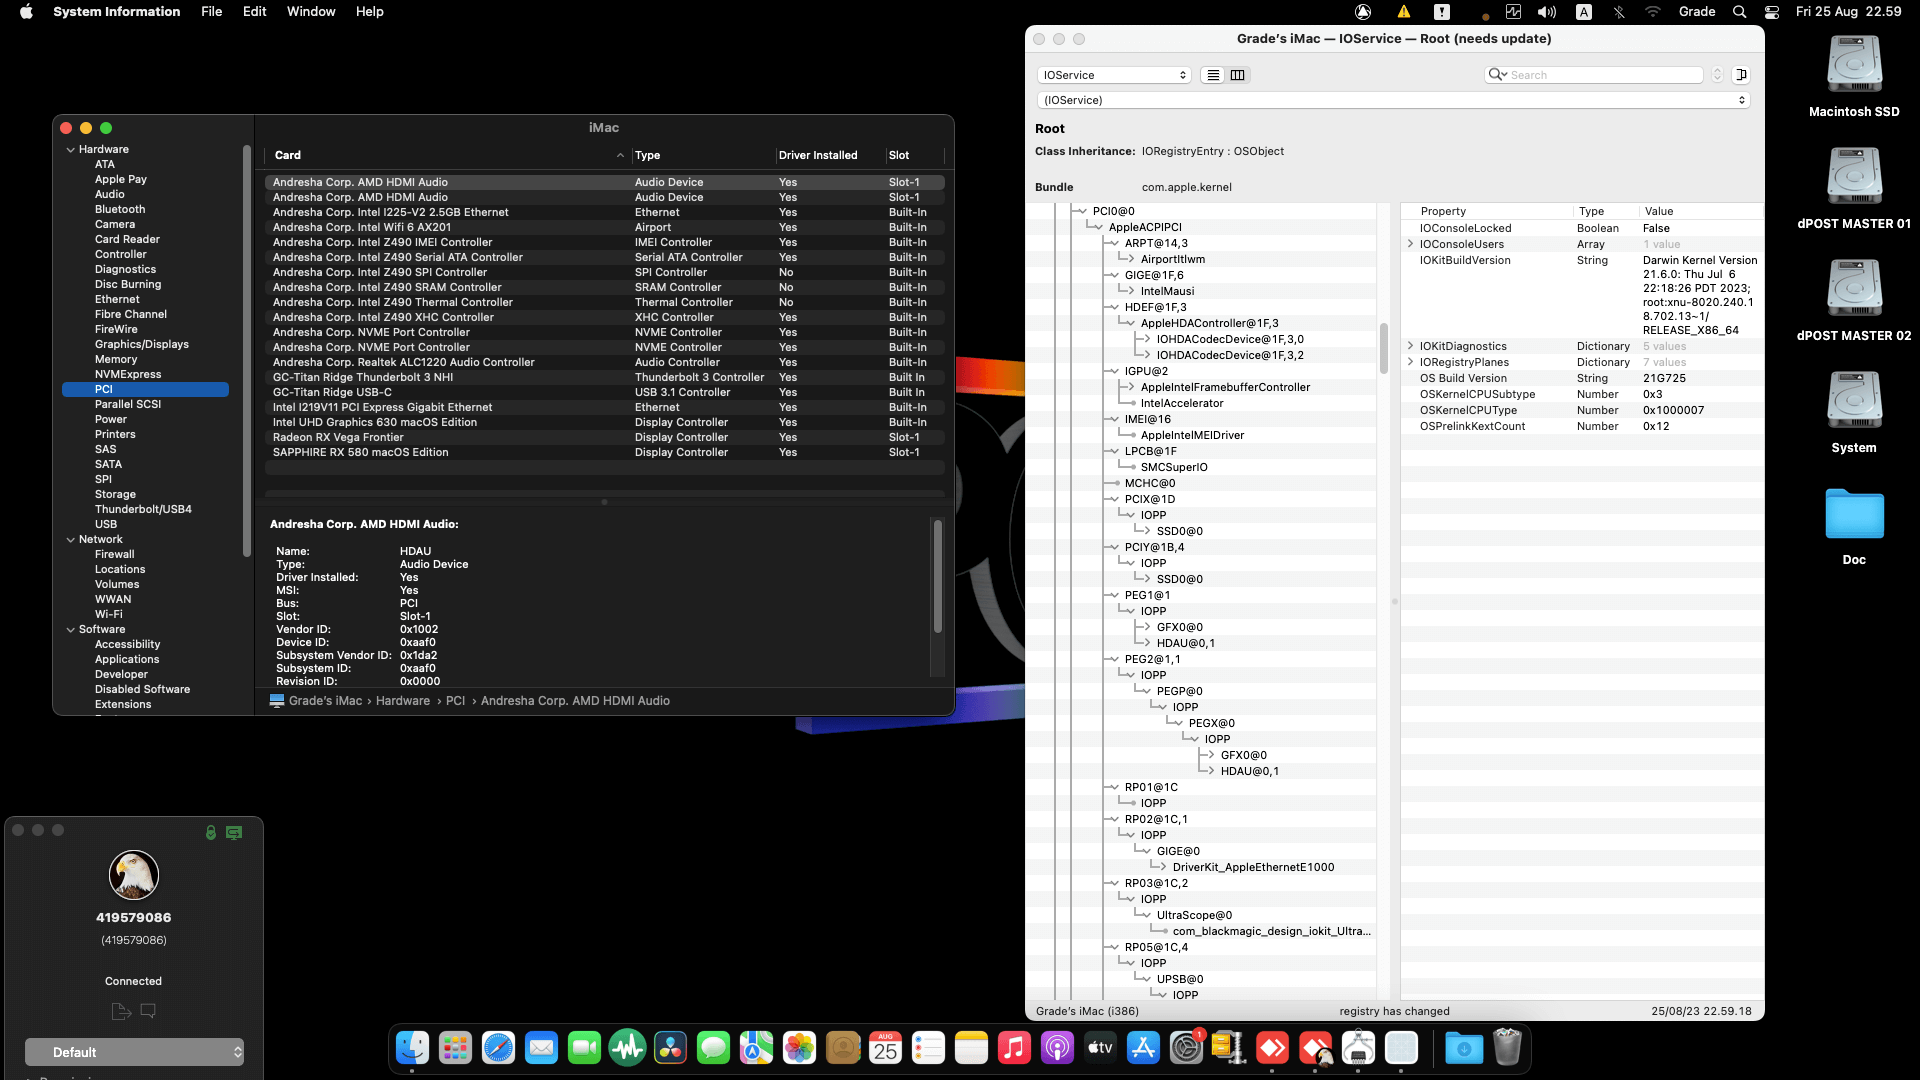
Task: Open Spotlight search in menu bar
Action: 1740,12
